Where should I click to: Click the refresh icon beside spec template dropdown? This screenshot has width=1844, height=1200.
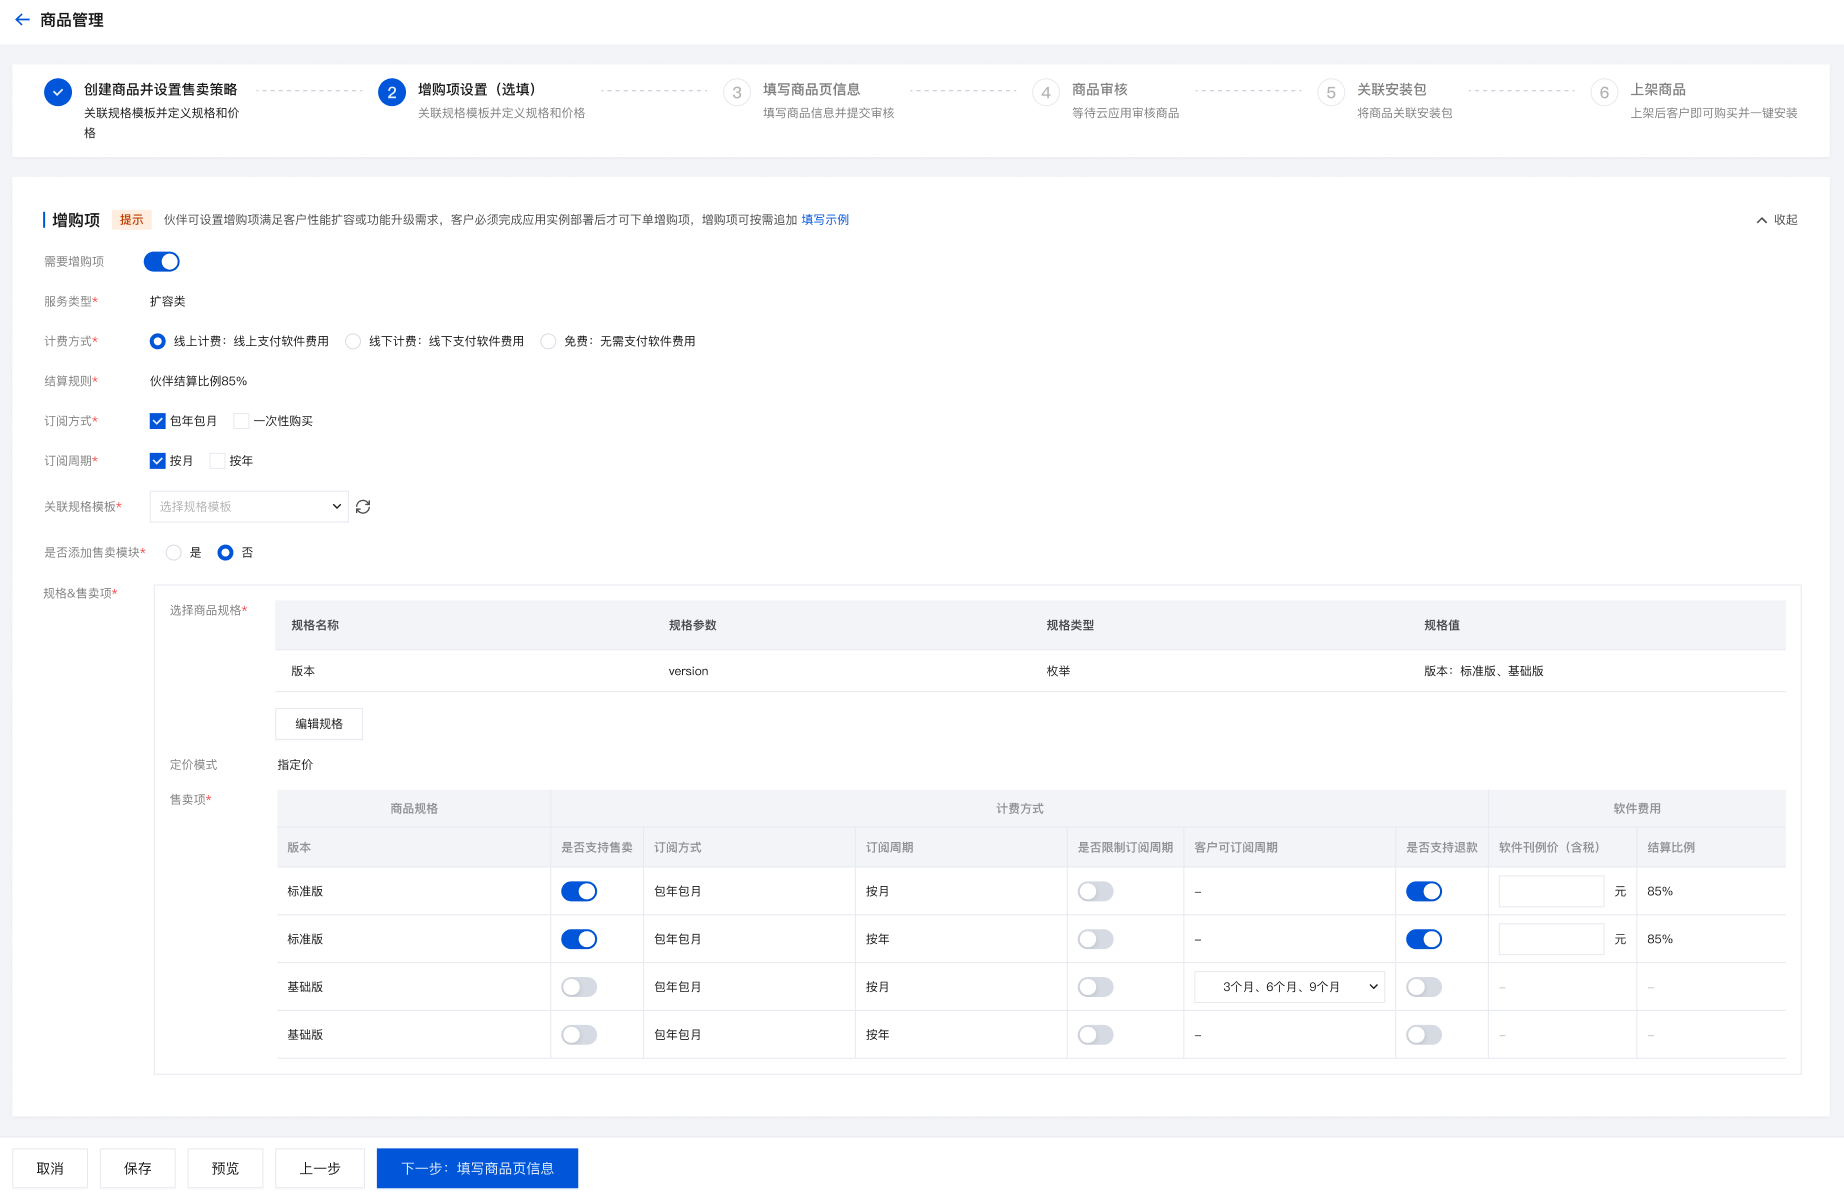click(363, 507)
